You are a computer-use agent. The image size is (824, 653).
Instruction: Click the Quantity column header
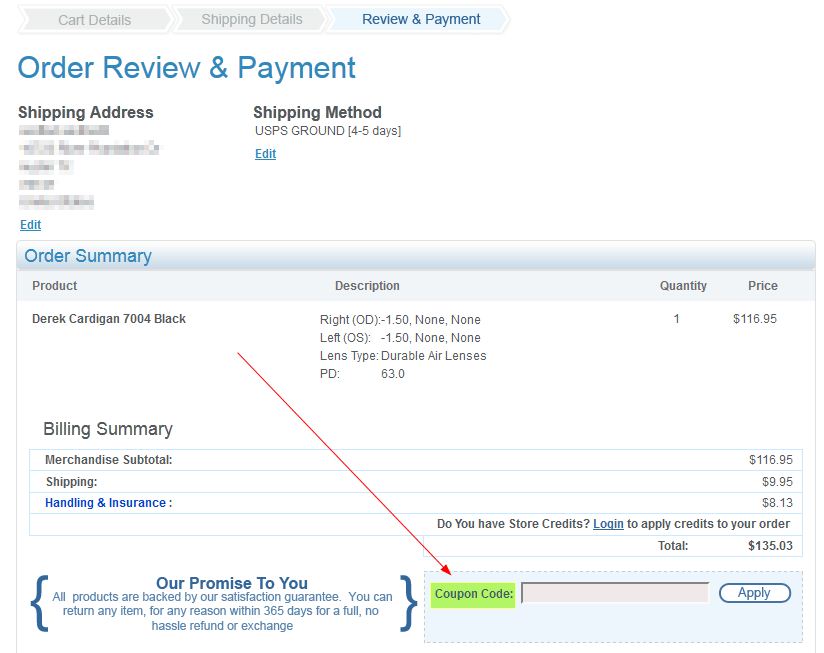coord(683,286)
